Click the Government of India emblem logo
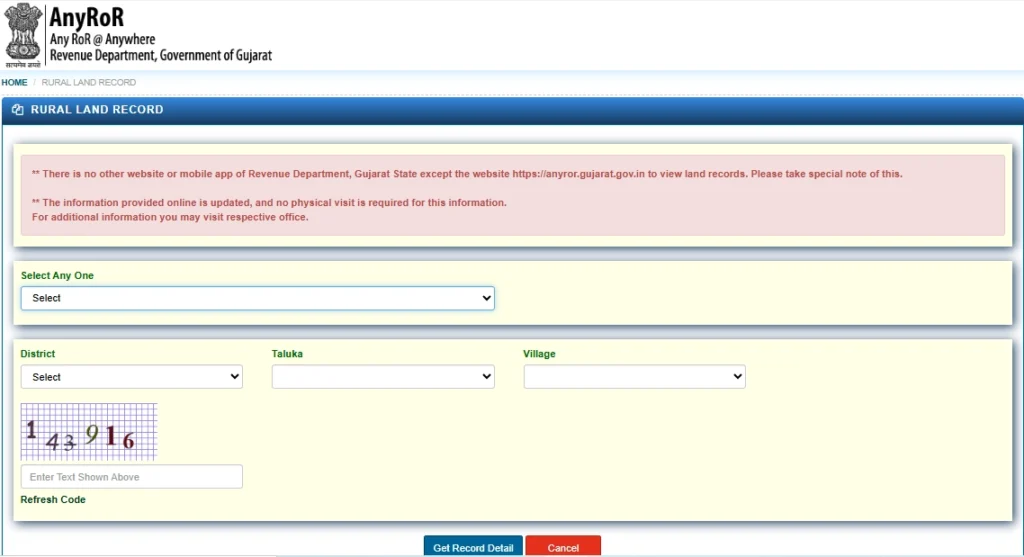 [x=23, y=35]
